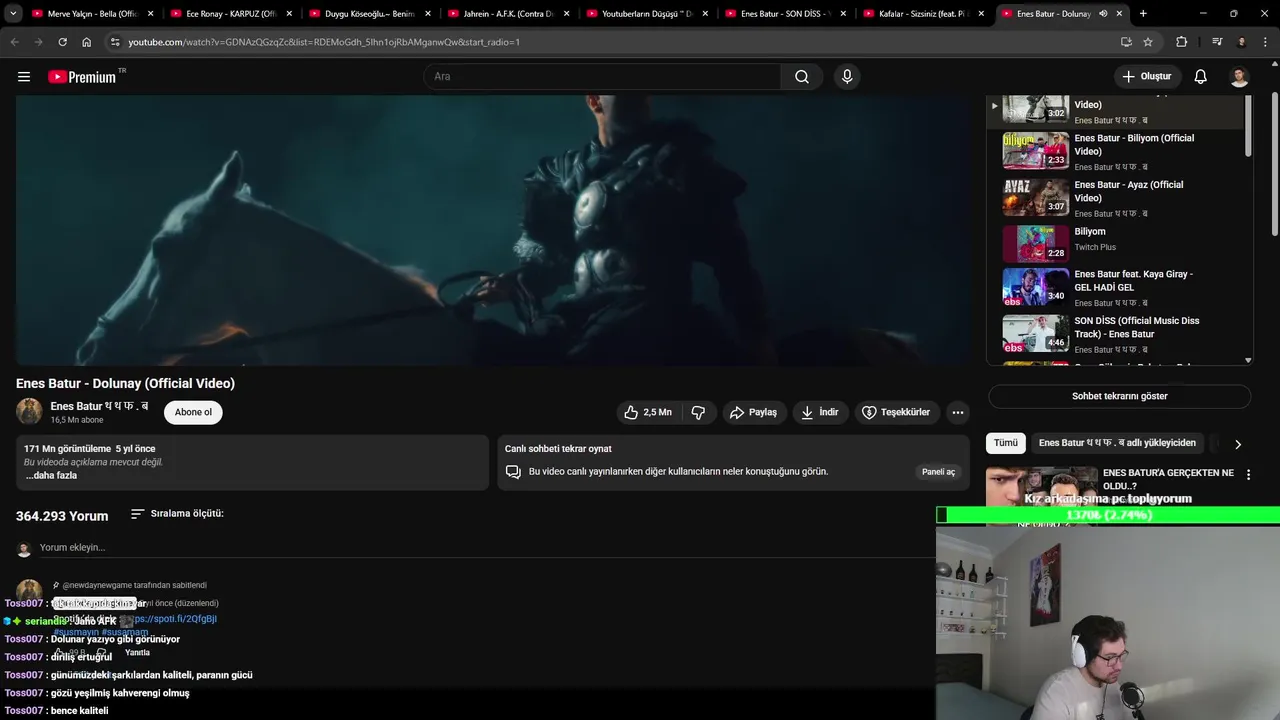Open Chrome profile avatar in toolbar

[1241, 42]
